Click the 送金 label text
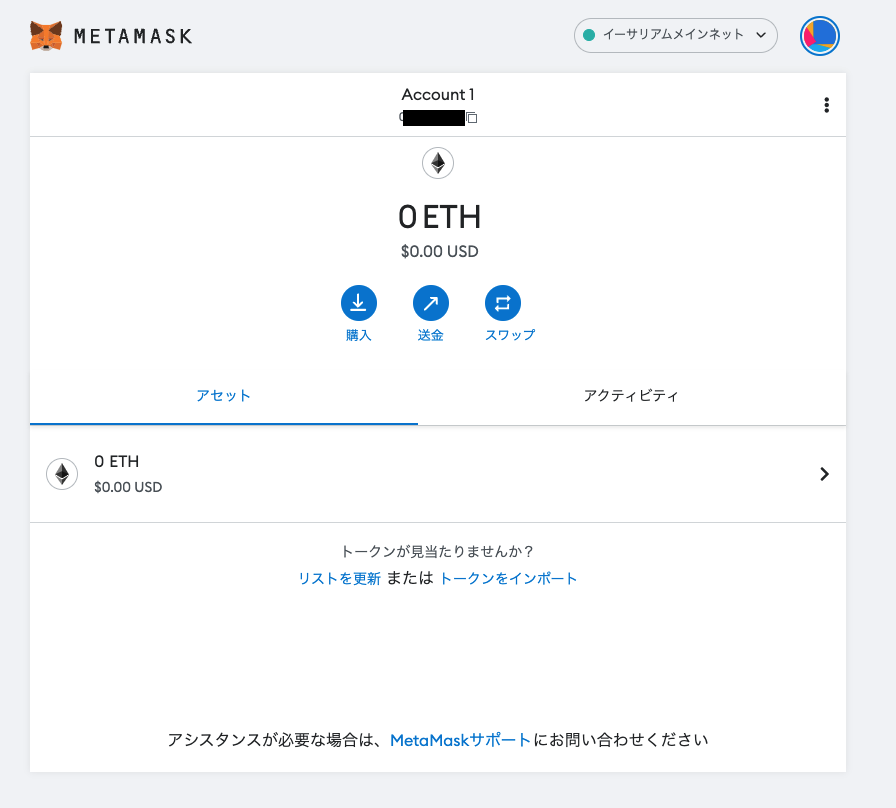 (431, 335)
